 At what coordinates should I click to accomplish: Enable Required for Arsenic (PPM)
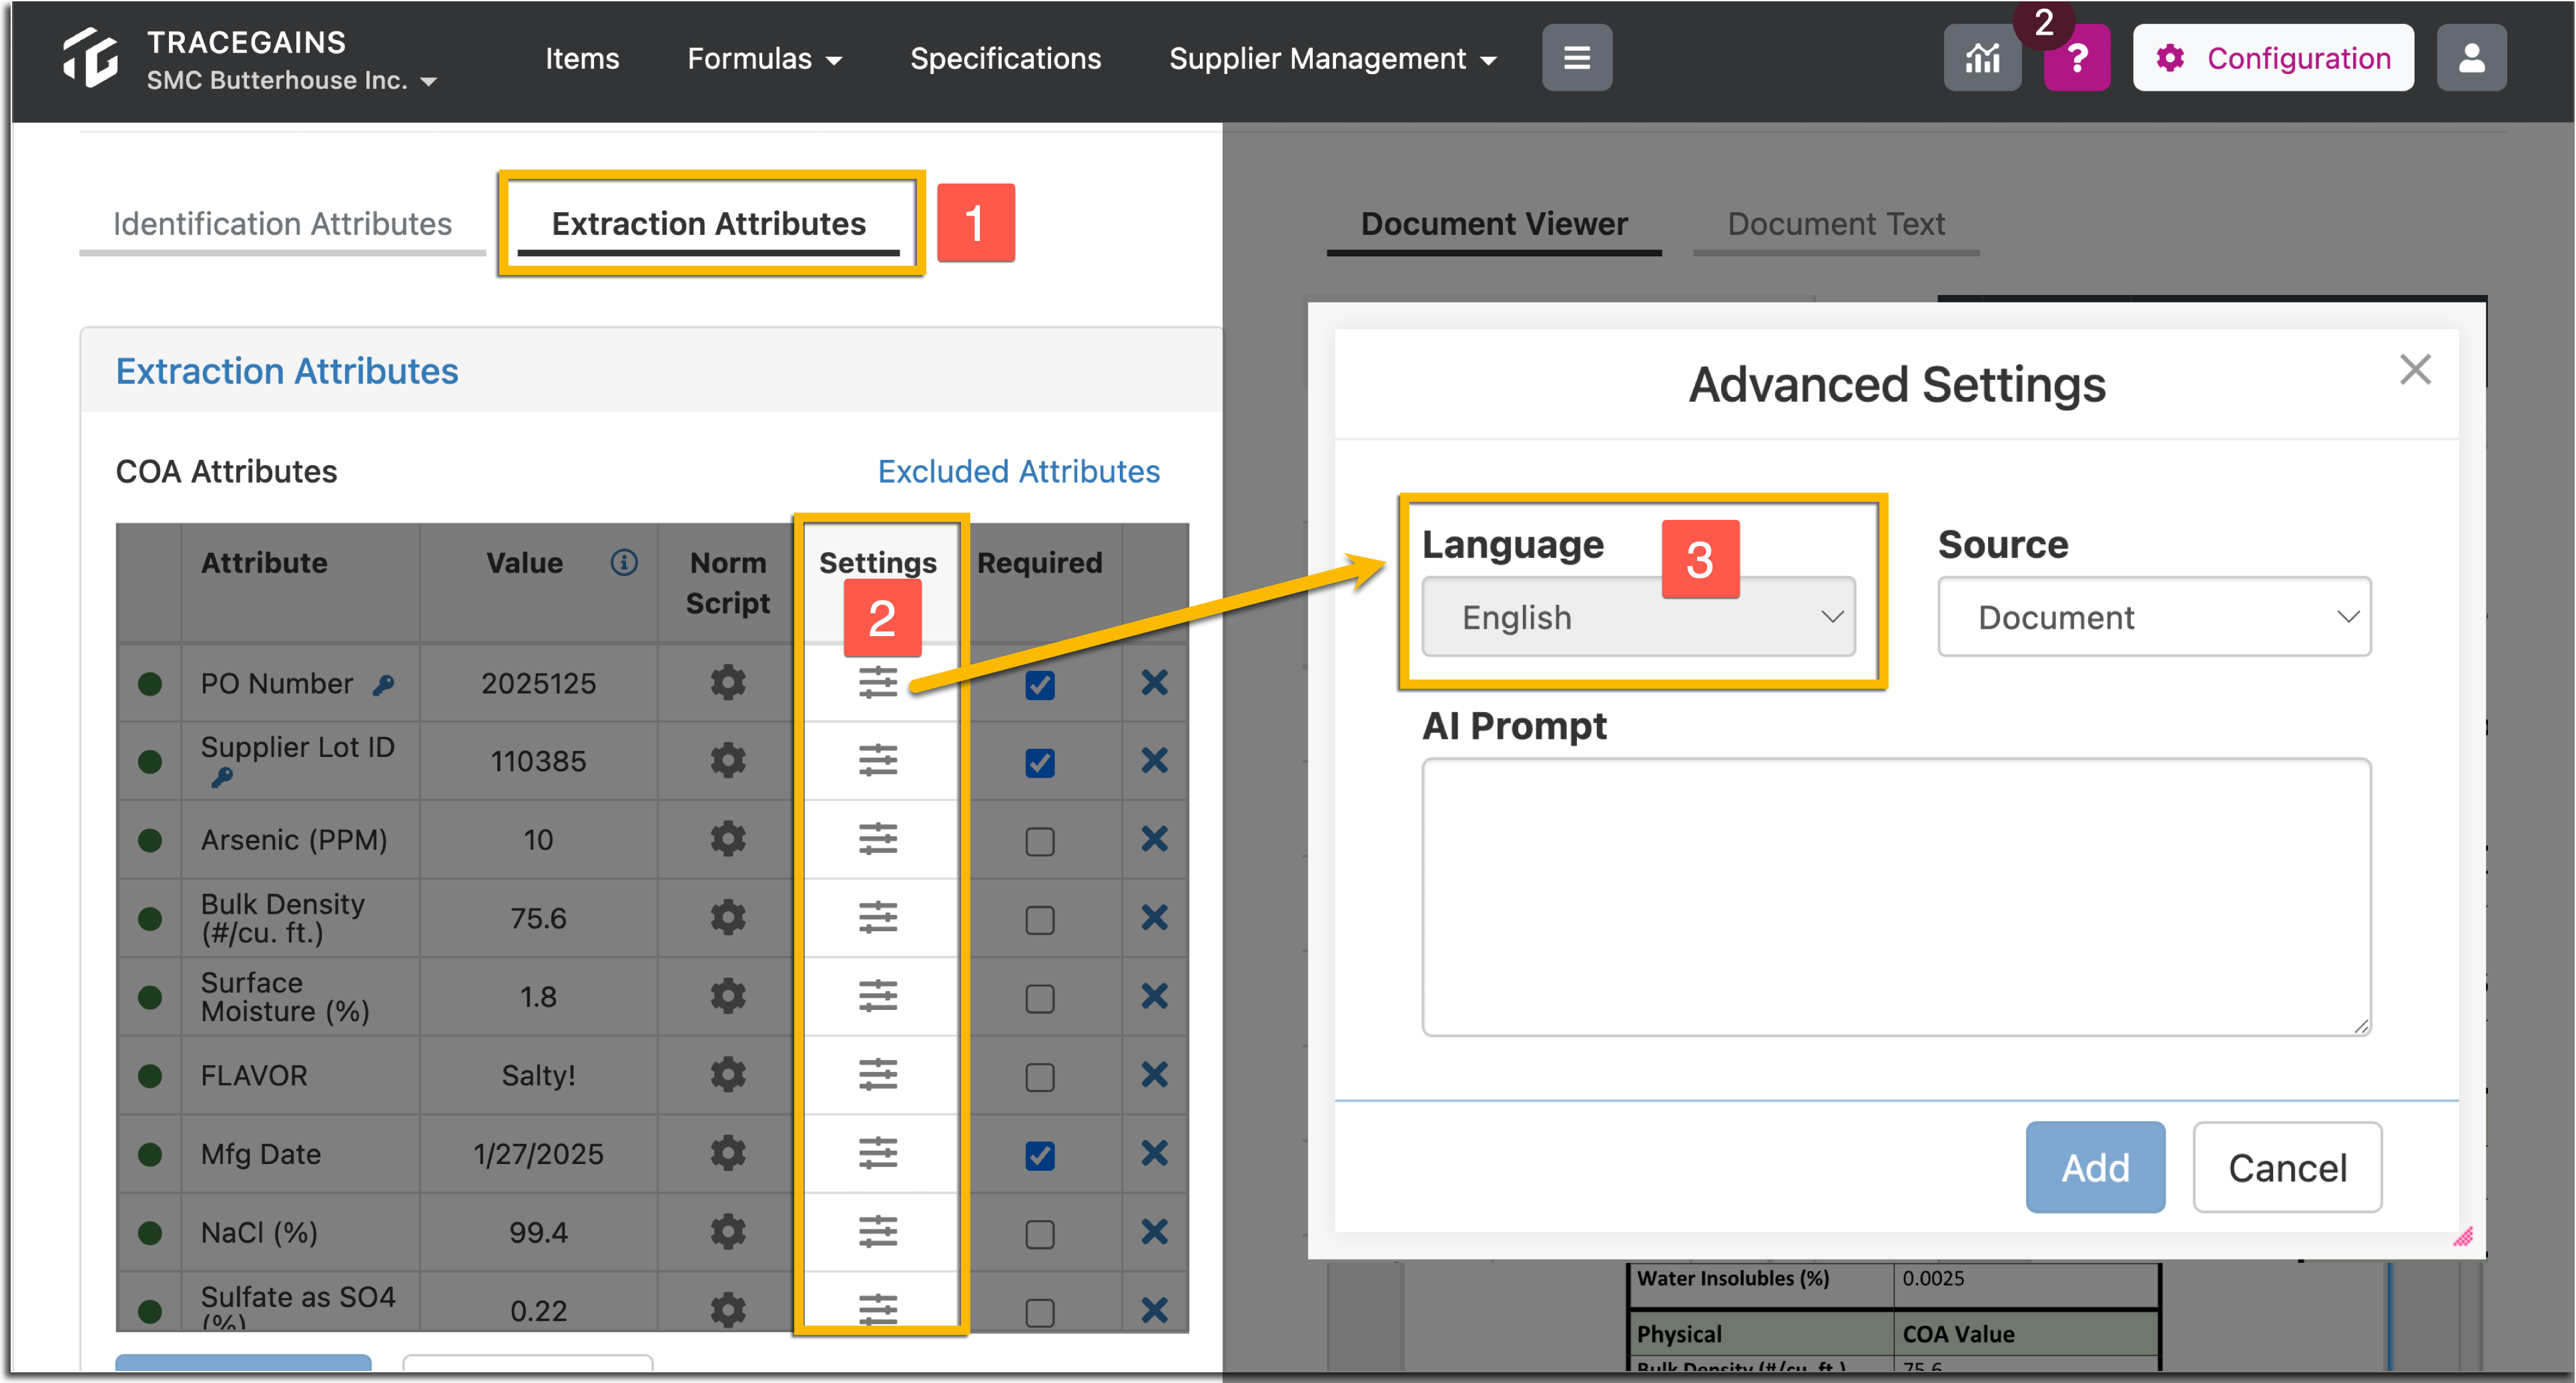coord(1040,840)
